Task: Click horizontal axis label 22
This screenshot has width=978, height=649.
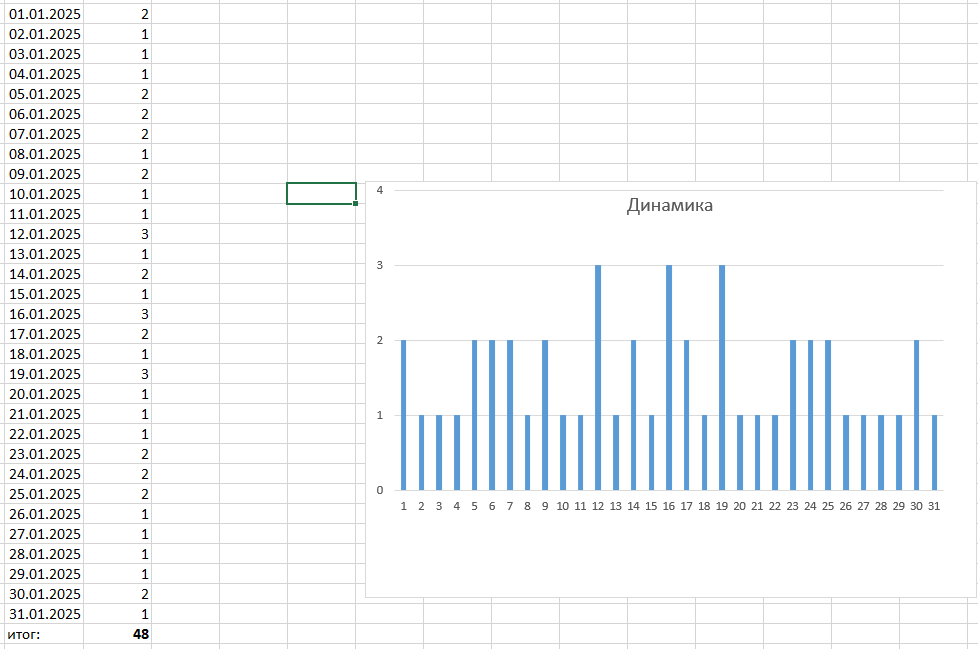Action: pyautogui.click(x=775, y=506)
